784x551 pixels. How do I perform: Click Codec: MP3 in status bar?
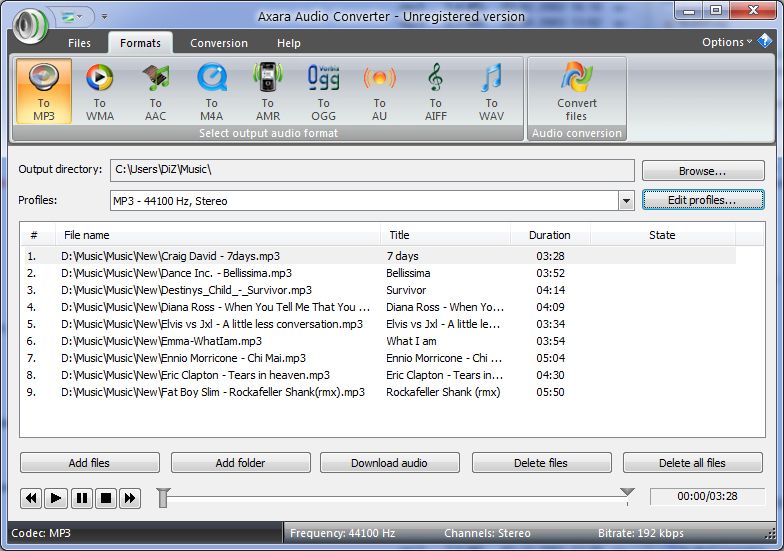pos(41,533)
